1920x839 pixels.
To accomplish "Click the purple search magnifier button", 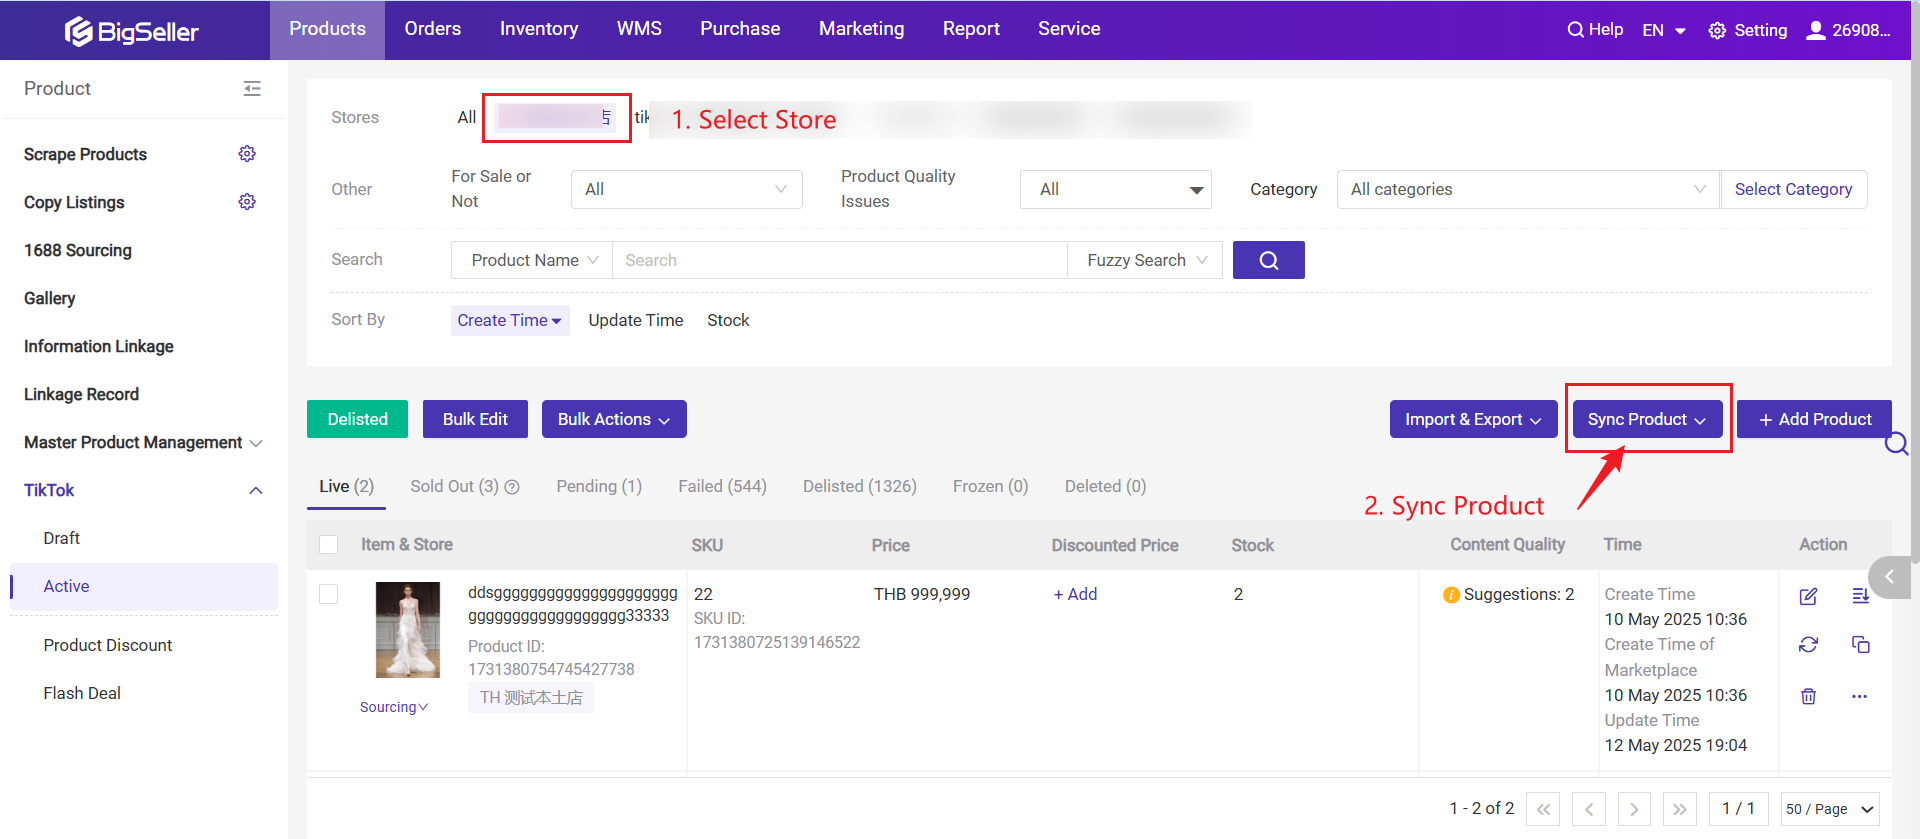I will tap(1268, 260).
